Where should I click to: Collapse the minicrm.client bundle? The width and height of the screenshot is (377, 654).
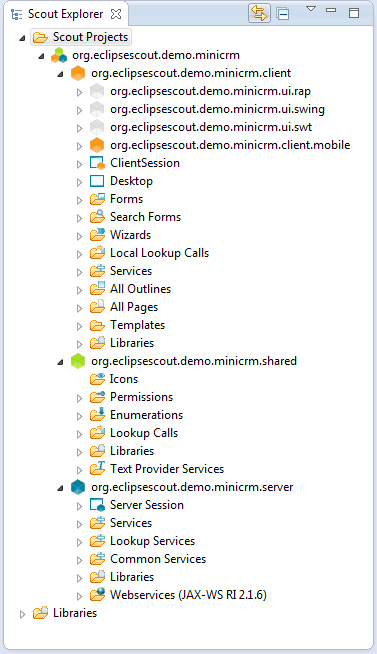(x=60, y=74)
